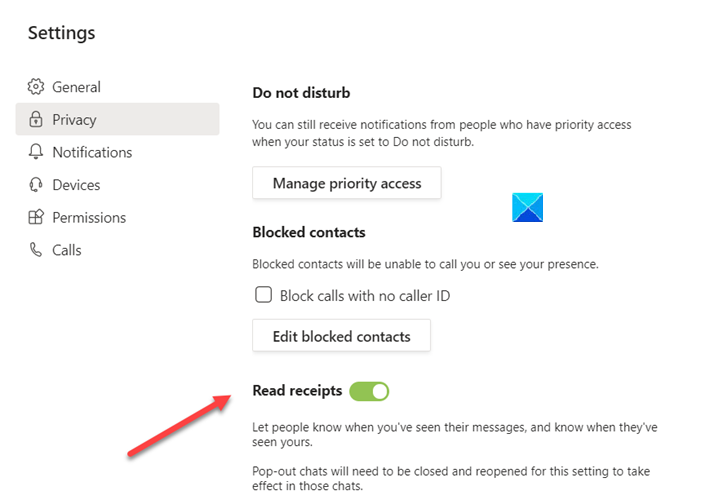Click the blue square logo icon
Viewport: 701px width, 504px height.
pyautogui.click(x=527, y=207)
